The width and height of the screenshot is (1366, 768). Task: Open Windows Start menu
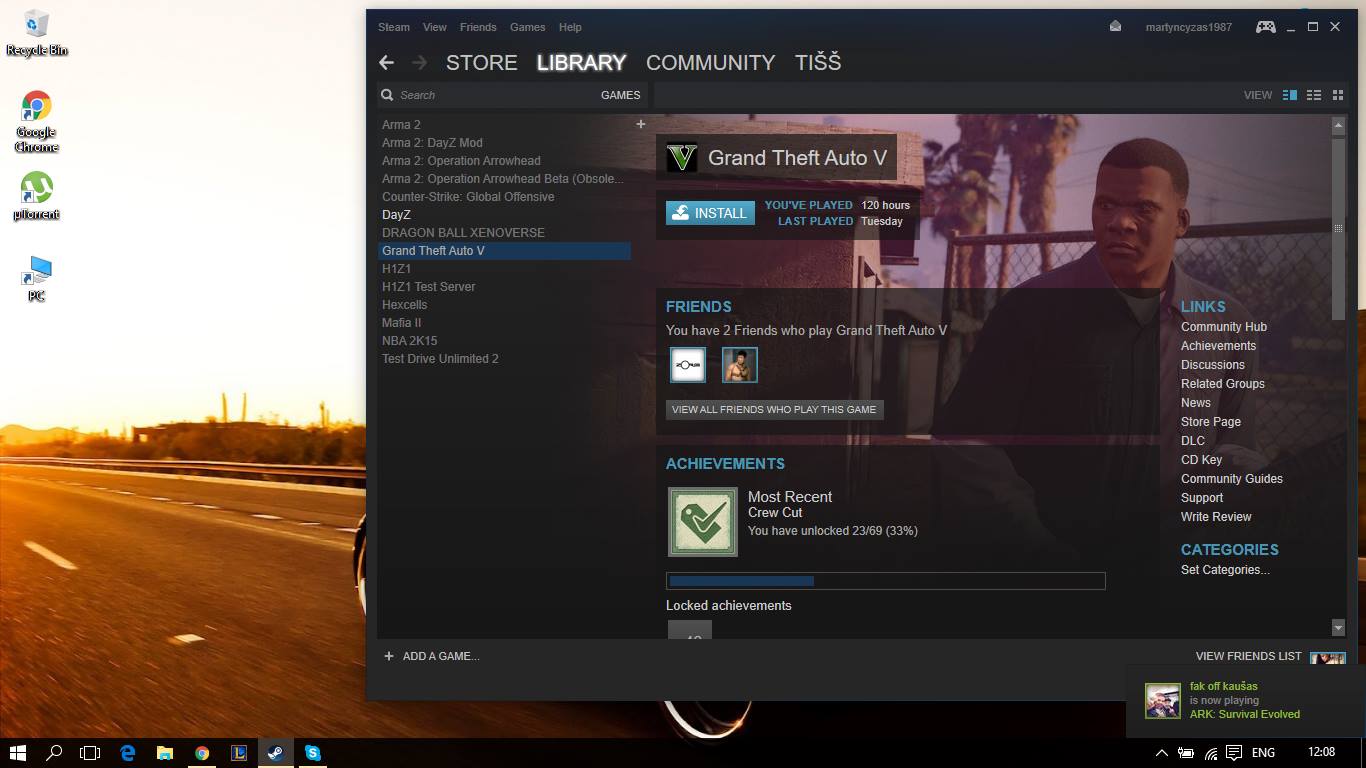pos(18,753)
